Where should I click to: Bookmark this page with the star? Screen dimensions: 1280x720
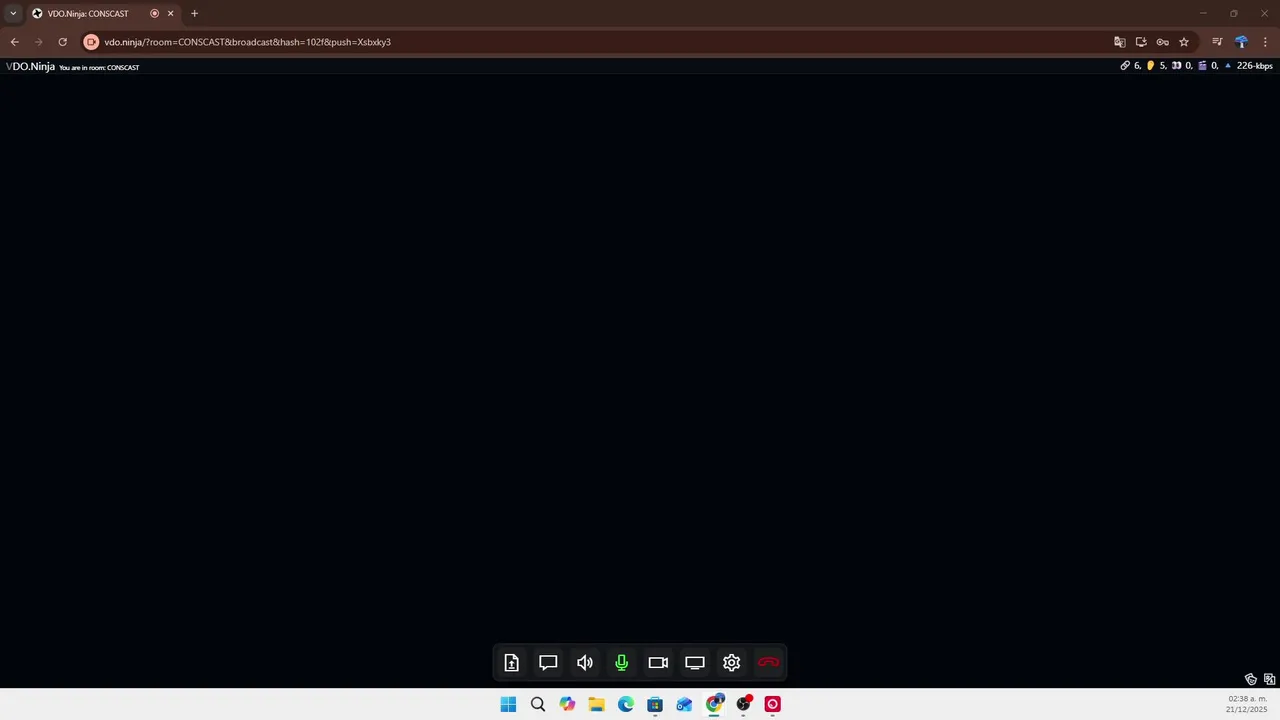click(x=1184, y=42)
